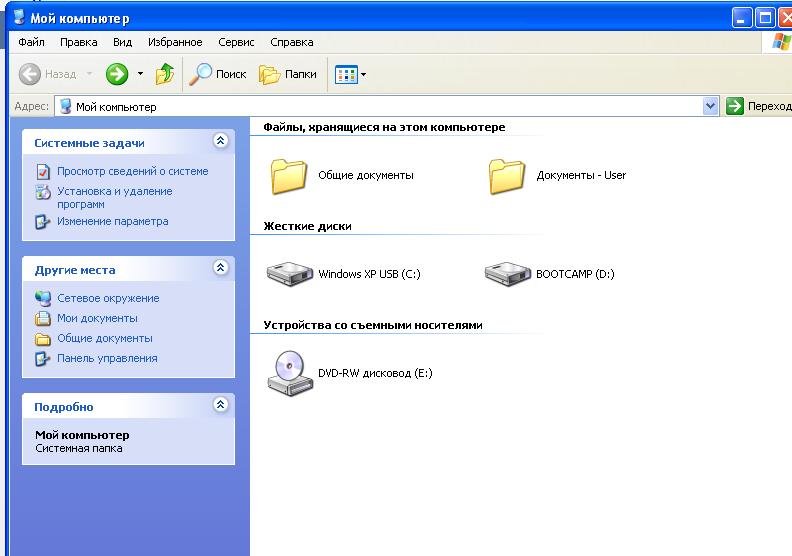The width and height of the screenshot is (792, 556).
Task: Open Панель управления link
Action: 107,358
